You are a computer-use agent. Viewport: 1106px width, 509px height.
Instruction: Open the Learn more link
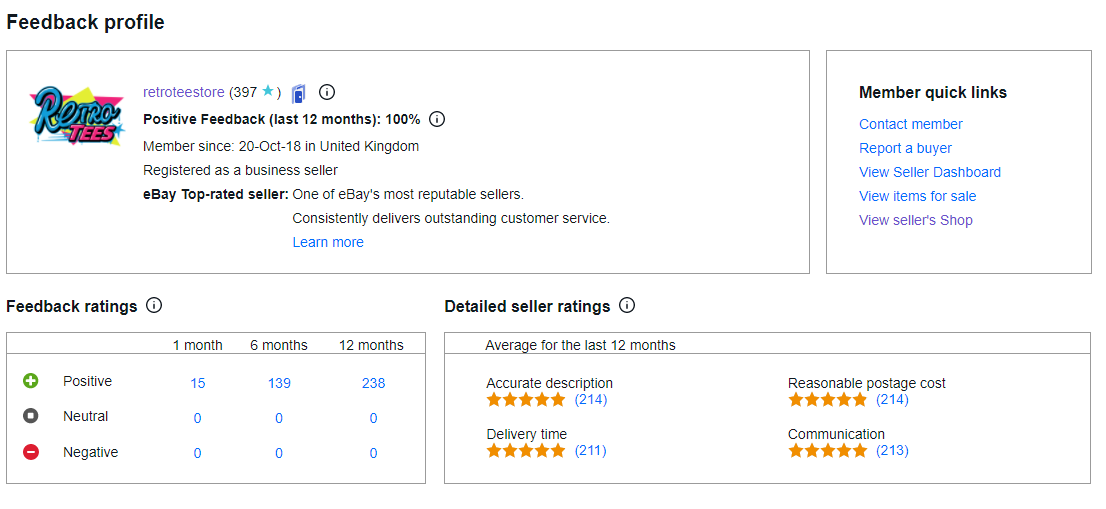(328, 242)
